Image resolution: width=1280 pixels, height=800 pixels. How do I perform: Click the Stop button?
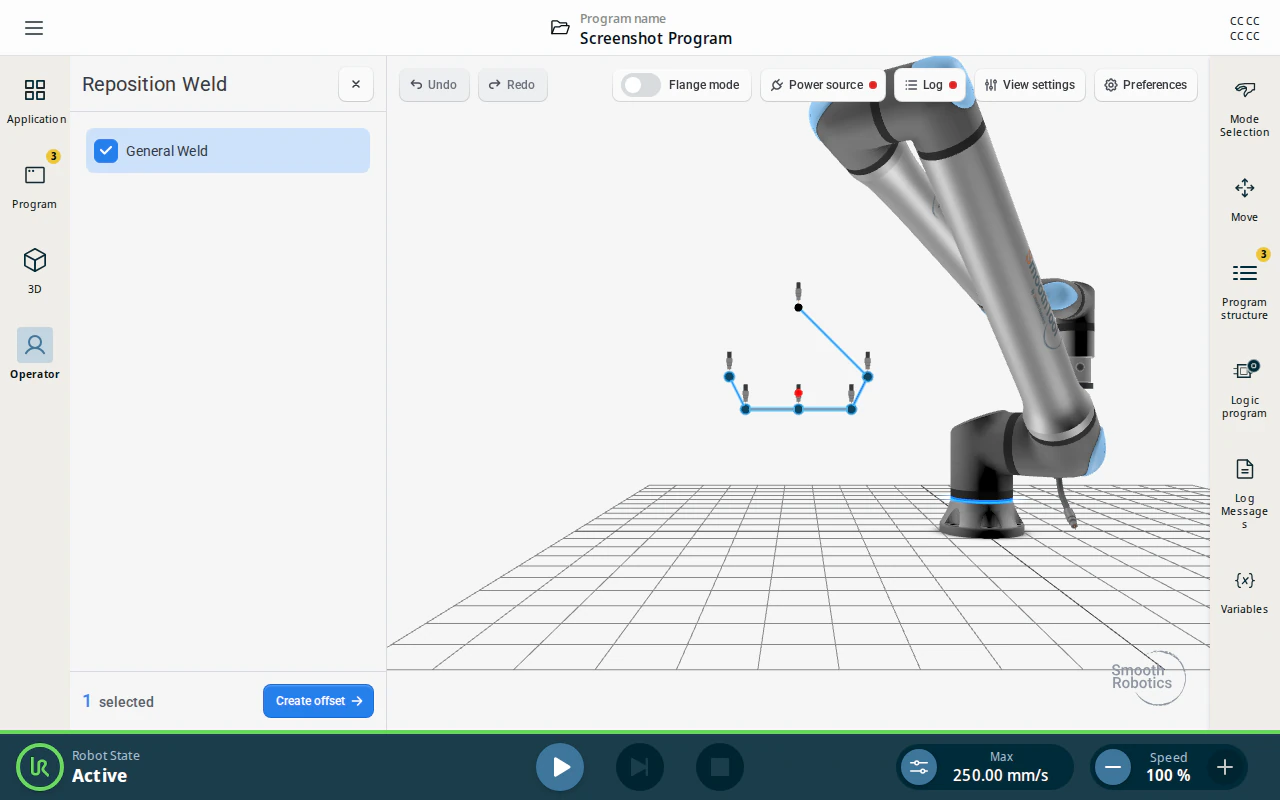click(720, 767)
